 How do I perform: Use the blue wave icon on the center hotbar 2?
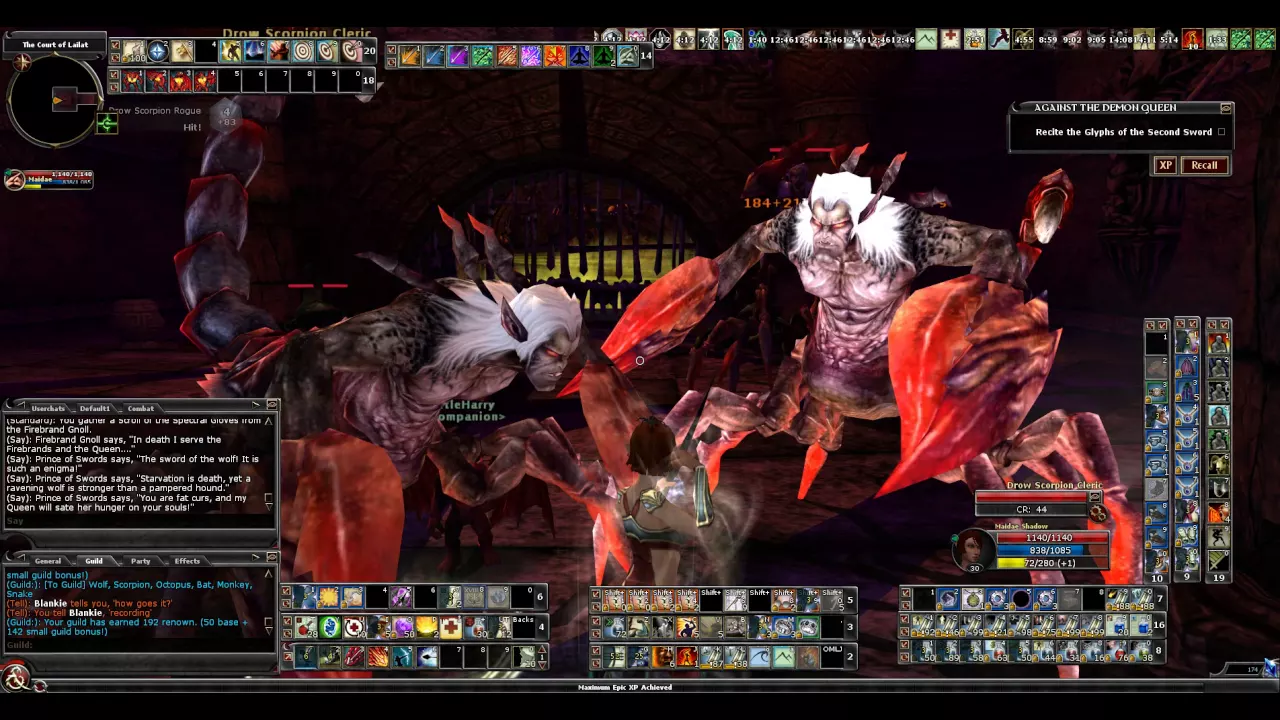pos(759,657)
